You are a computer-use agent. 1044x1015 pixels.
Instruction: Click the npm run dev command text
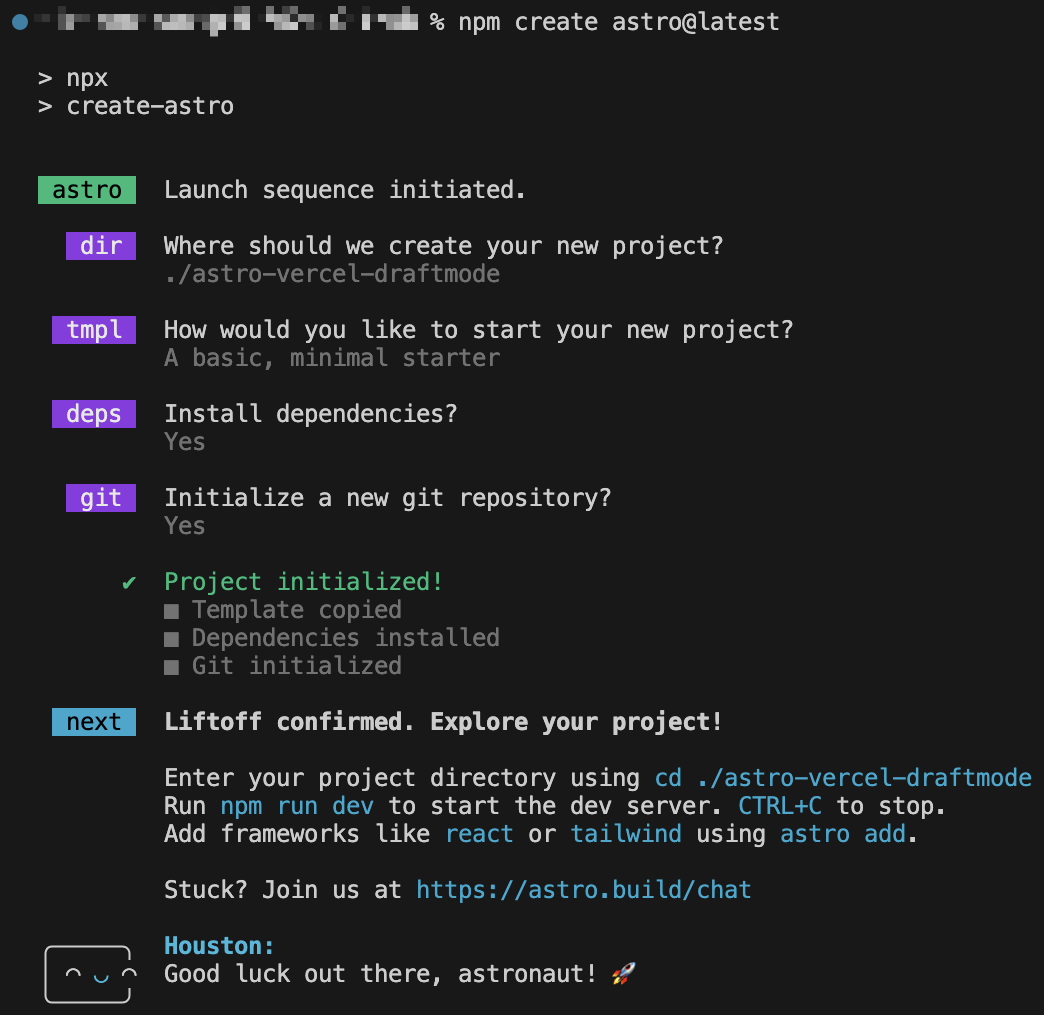tap(297, 806)
